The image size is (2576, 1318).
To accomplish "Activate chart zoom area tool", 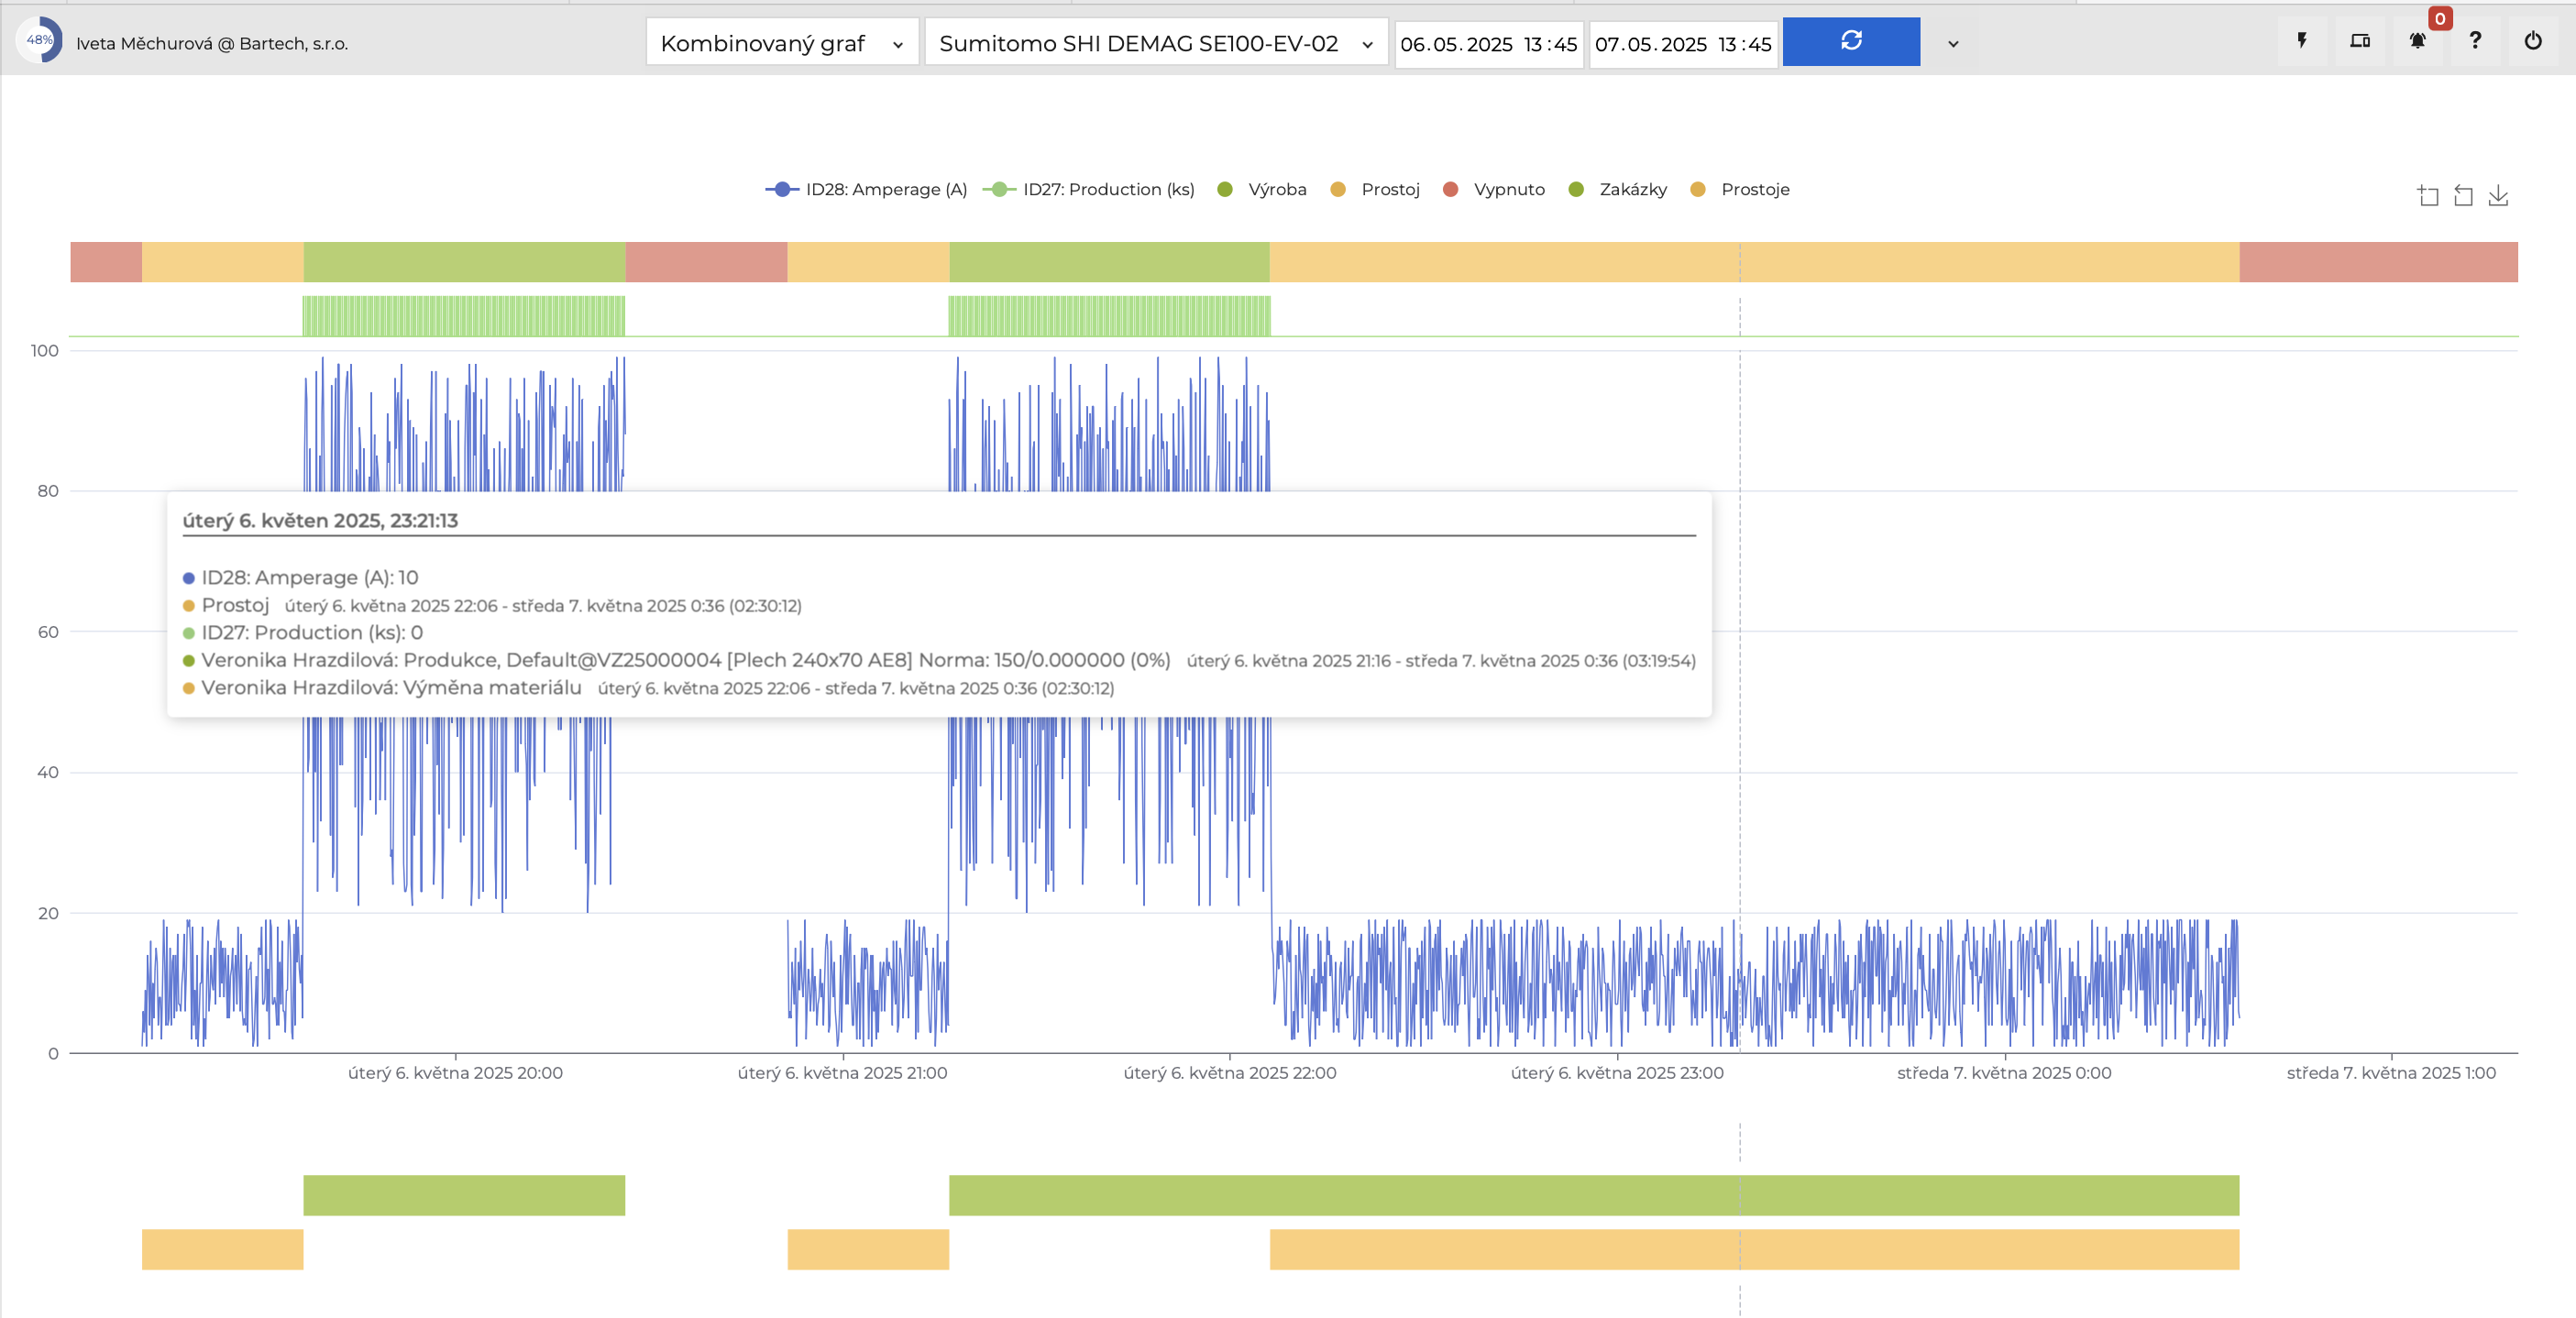I will tap(2428, 196).
